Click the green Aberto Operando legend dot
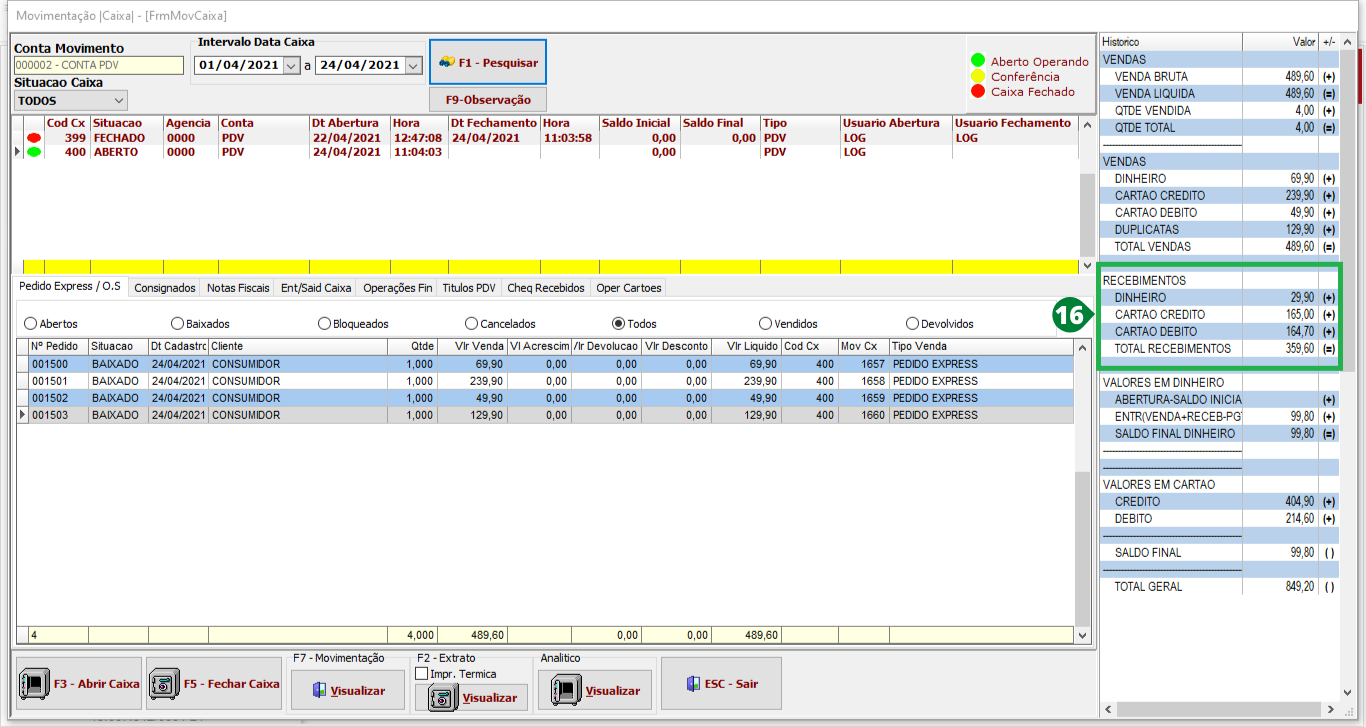Image resolution: width=1366 pixels, height=727 pixels. tap(978, 61)
